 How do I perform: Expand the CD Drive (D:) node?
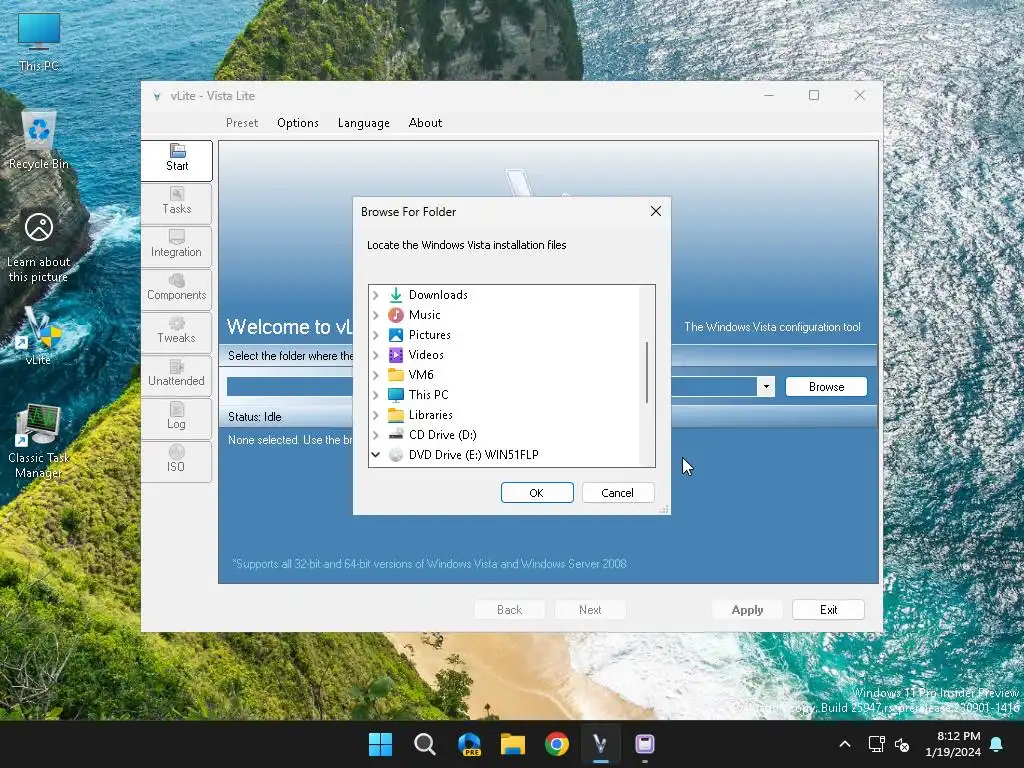coord(376,435)
